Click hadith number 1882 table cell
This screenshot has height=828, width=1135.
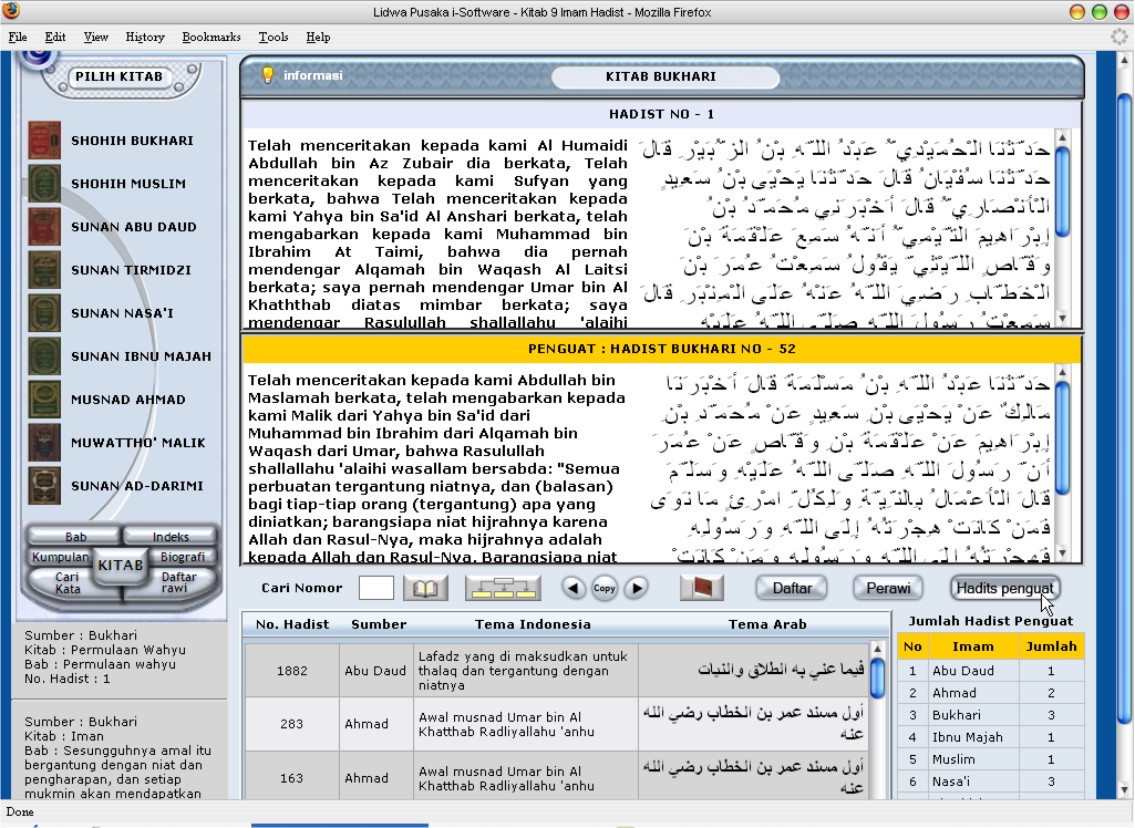(292, 671)
